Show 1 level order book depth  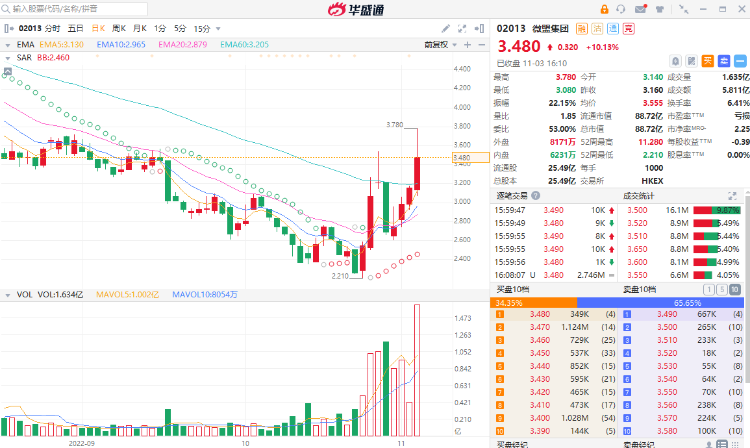[x=709, y=289]
